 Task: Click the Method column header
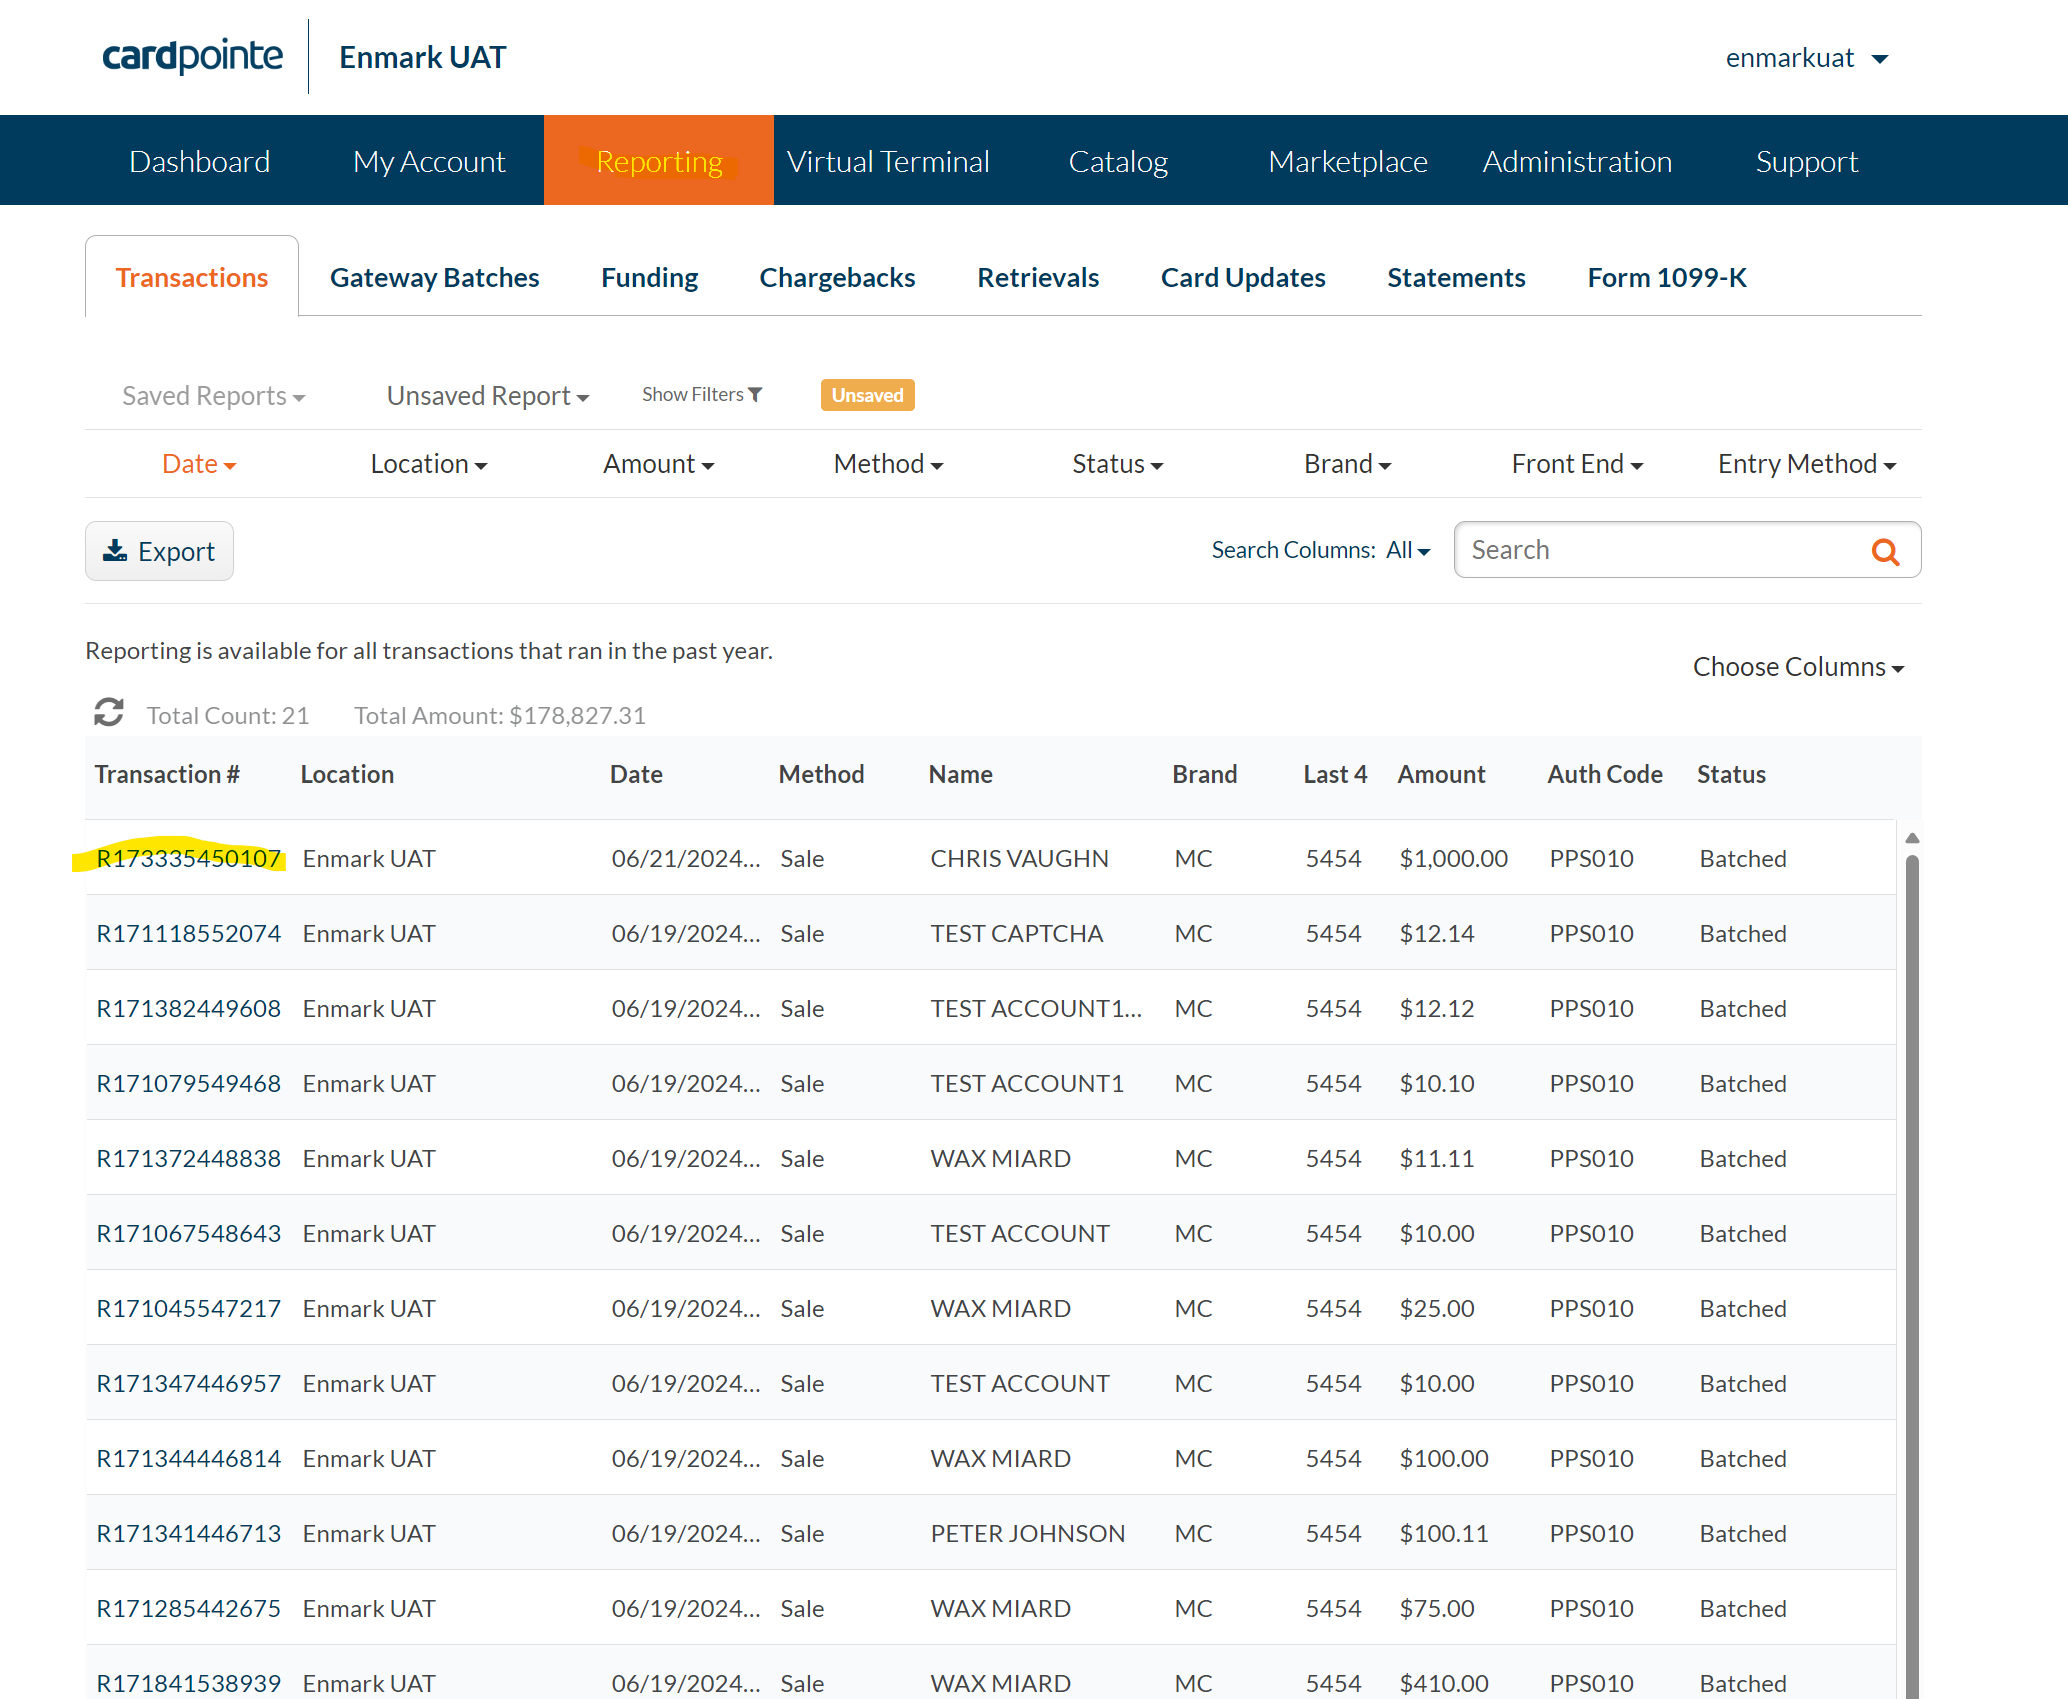point(821,774)
